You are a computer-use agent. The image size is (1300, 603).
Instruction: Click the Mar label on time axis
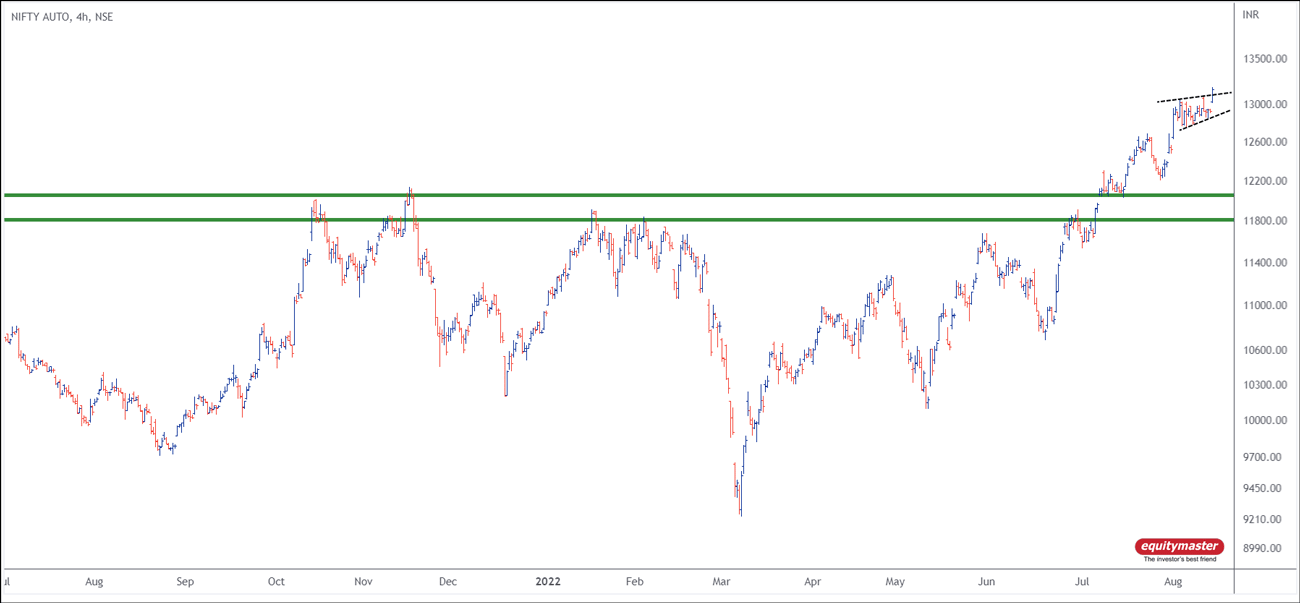(722, 581)
